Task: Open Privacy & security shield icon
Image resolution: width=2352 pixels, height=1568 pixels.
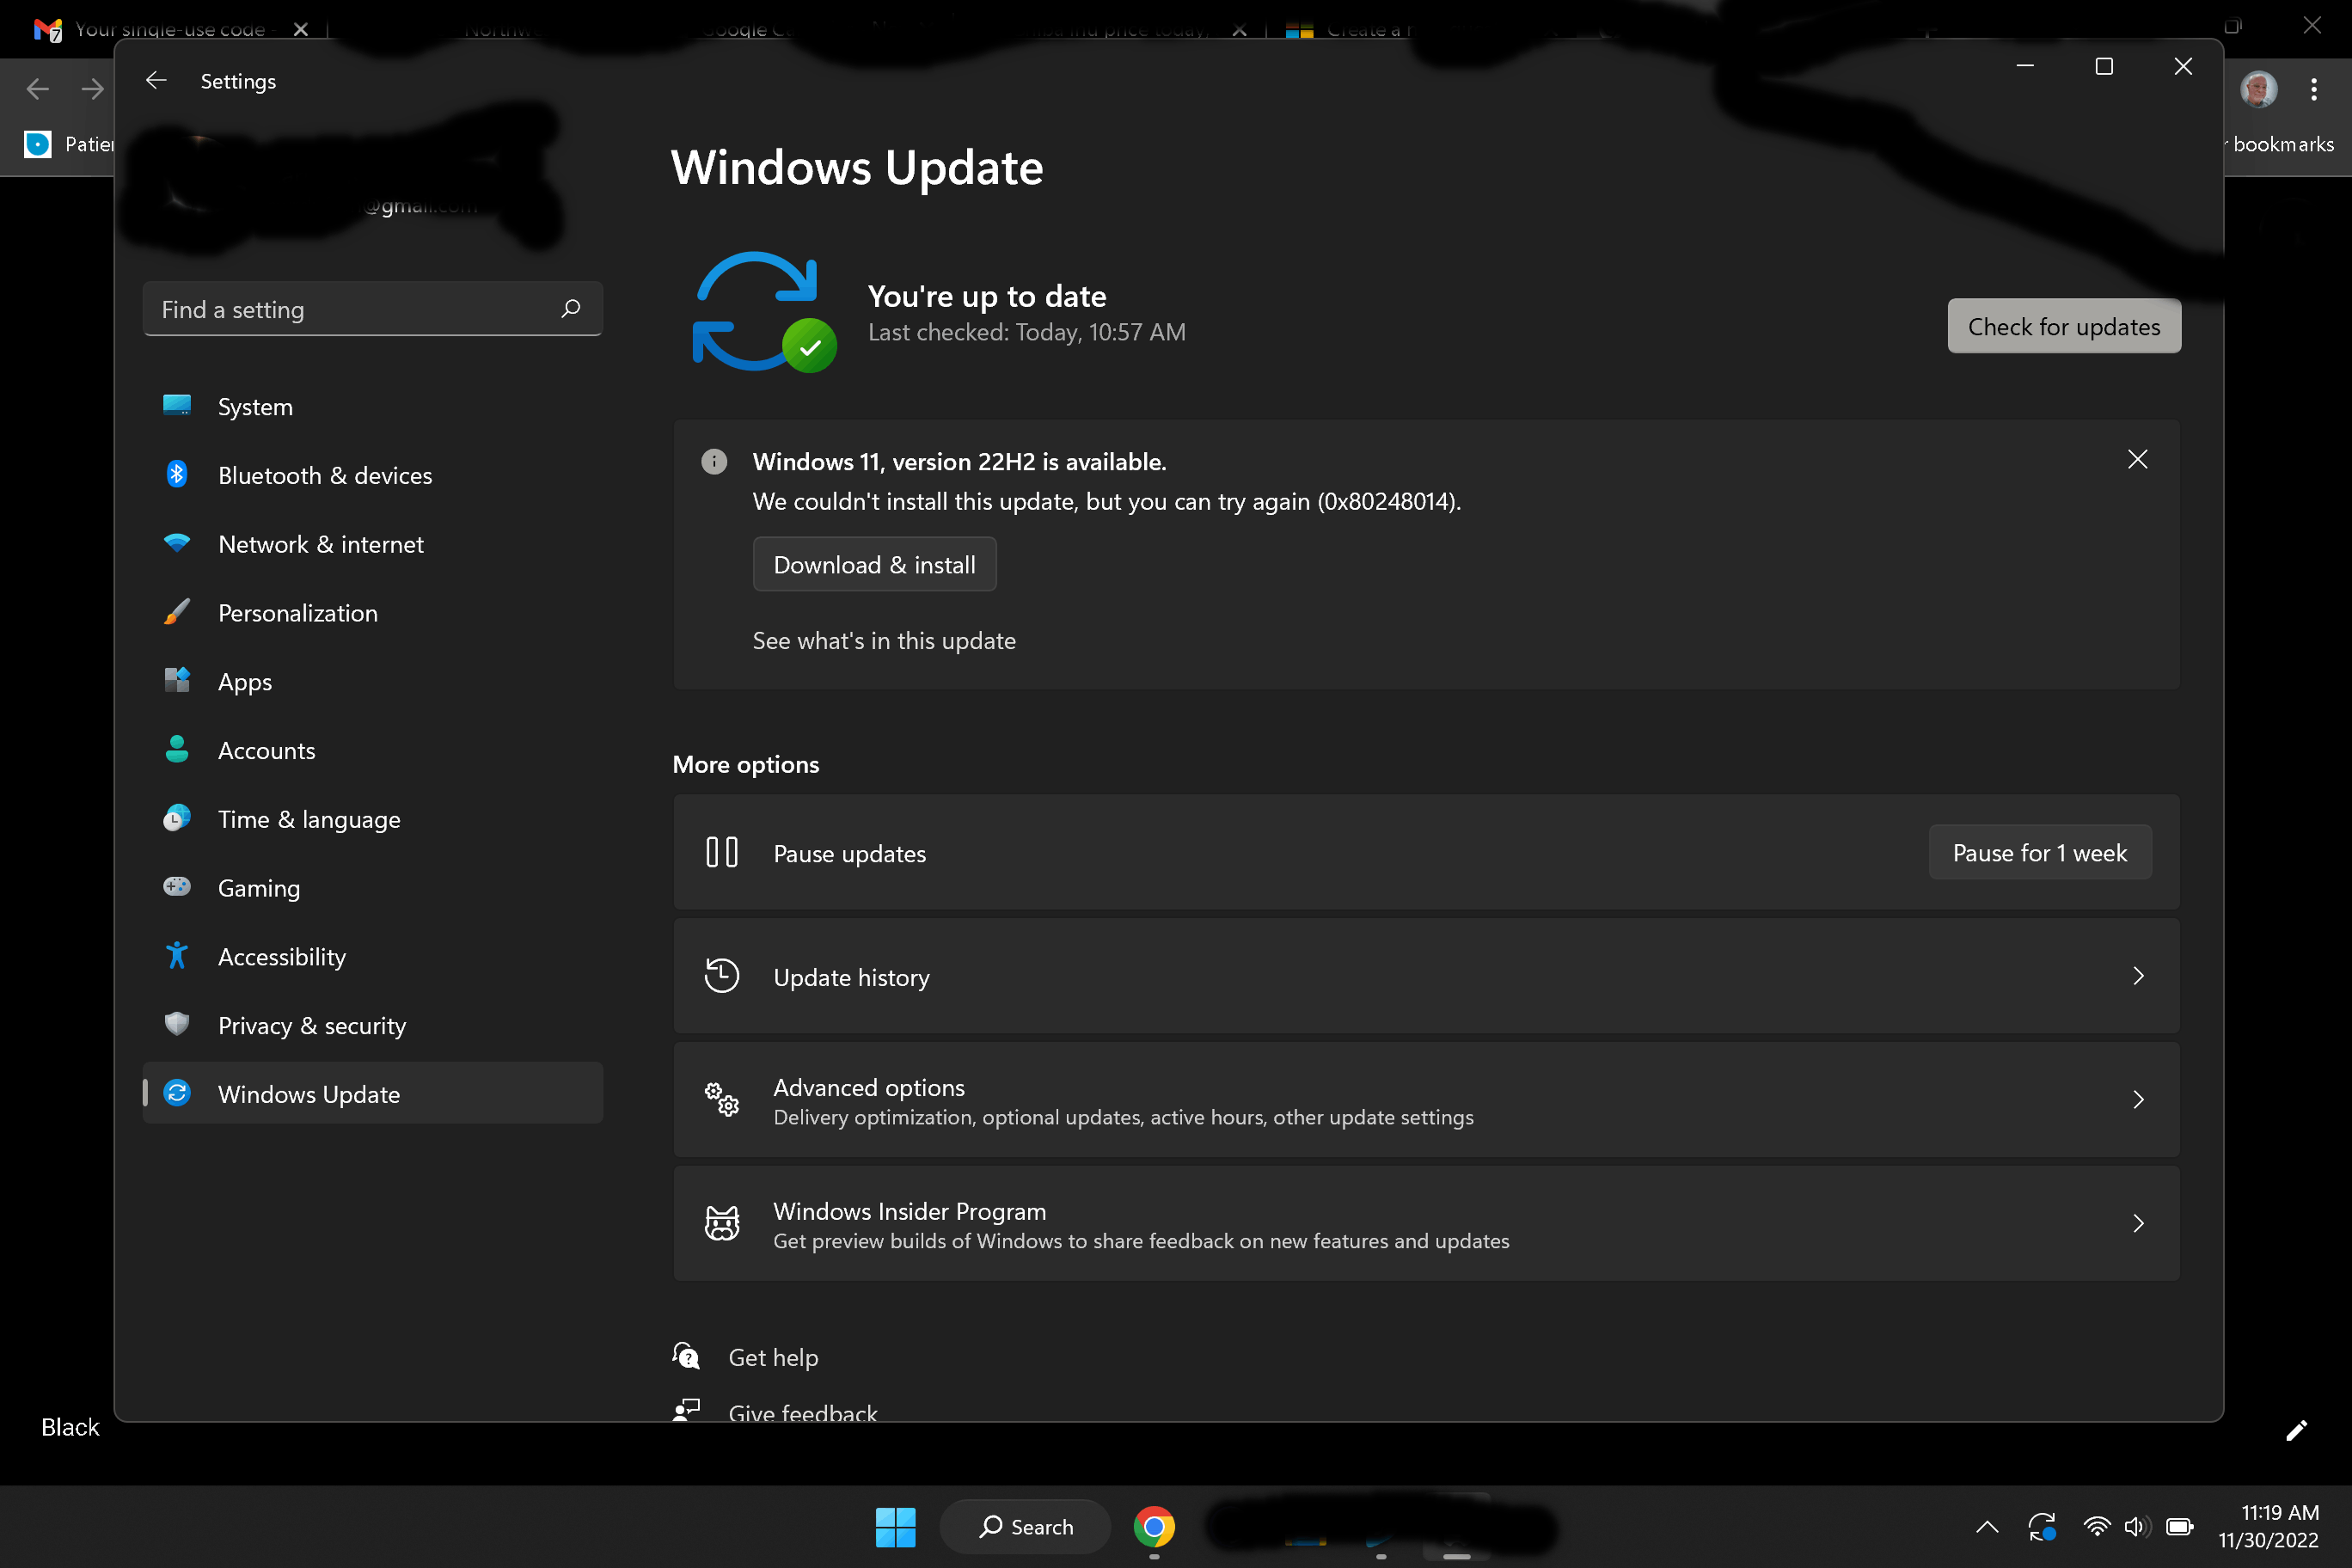Action: click(177, 1024)
